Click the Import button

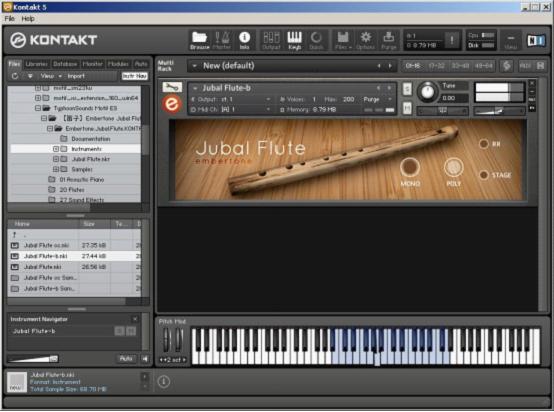[76, 76]
